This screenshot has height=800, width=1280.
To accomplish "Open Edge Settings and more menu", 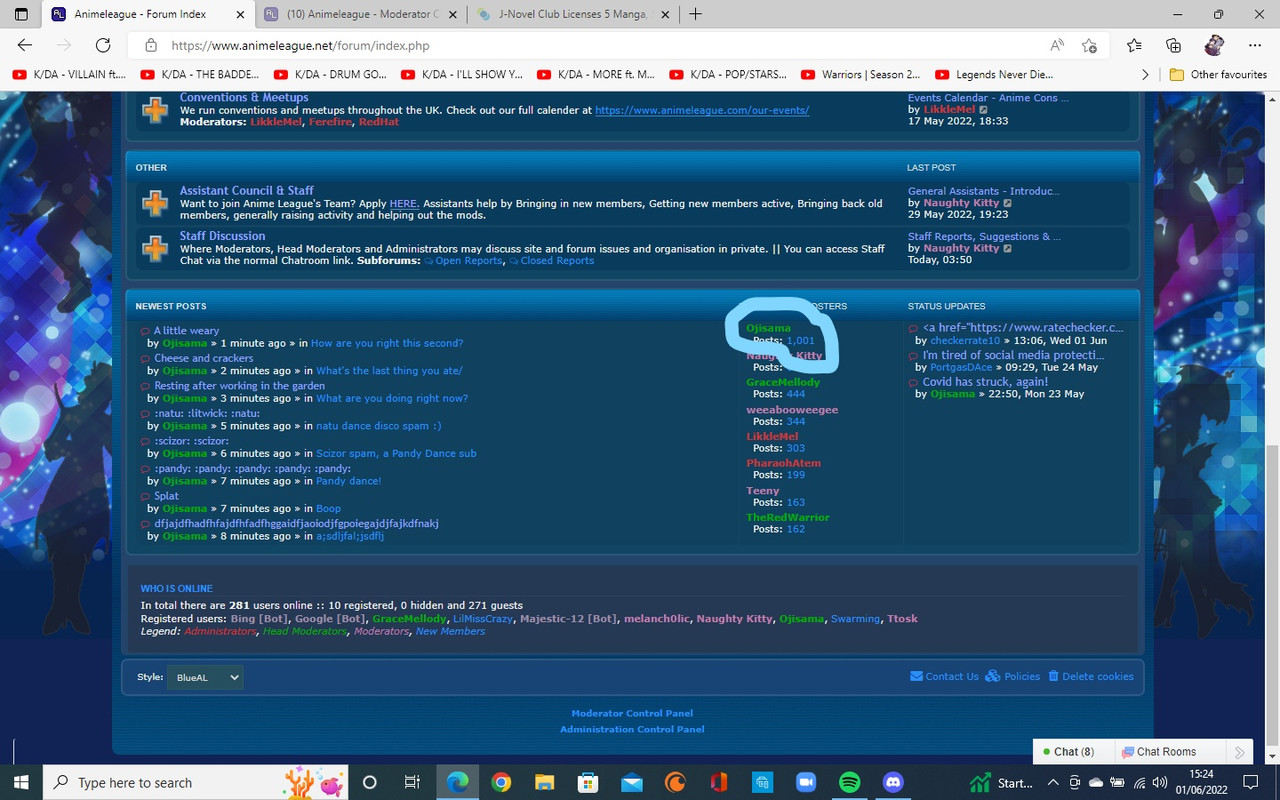I will [x=1255, y=45].
